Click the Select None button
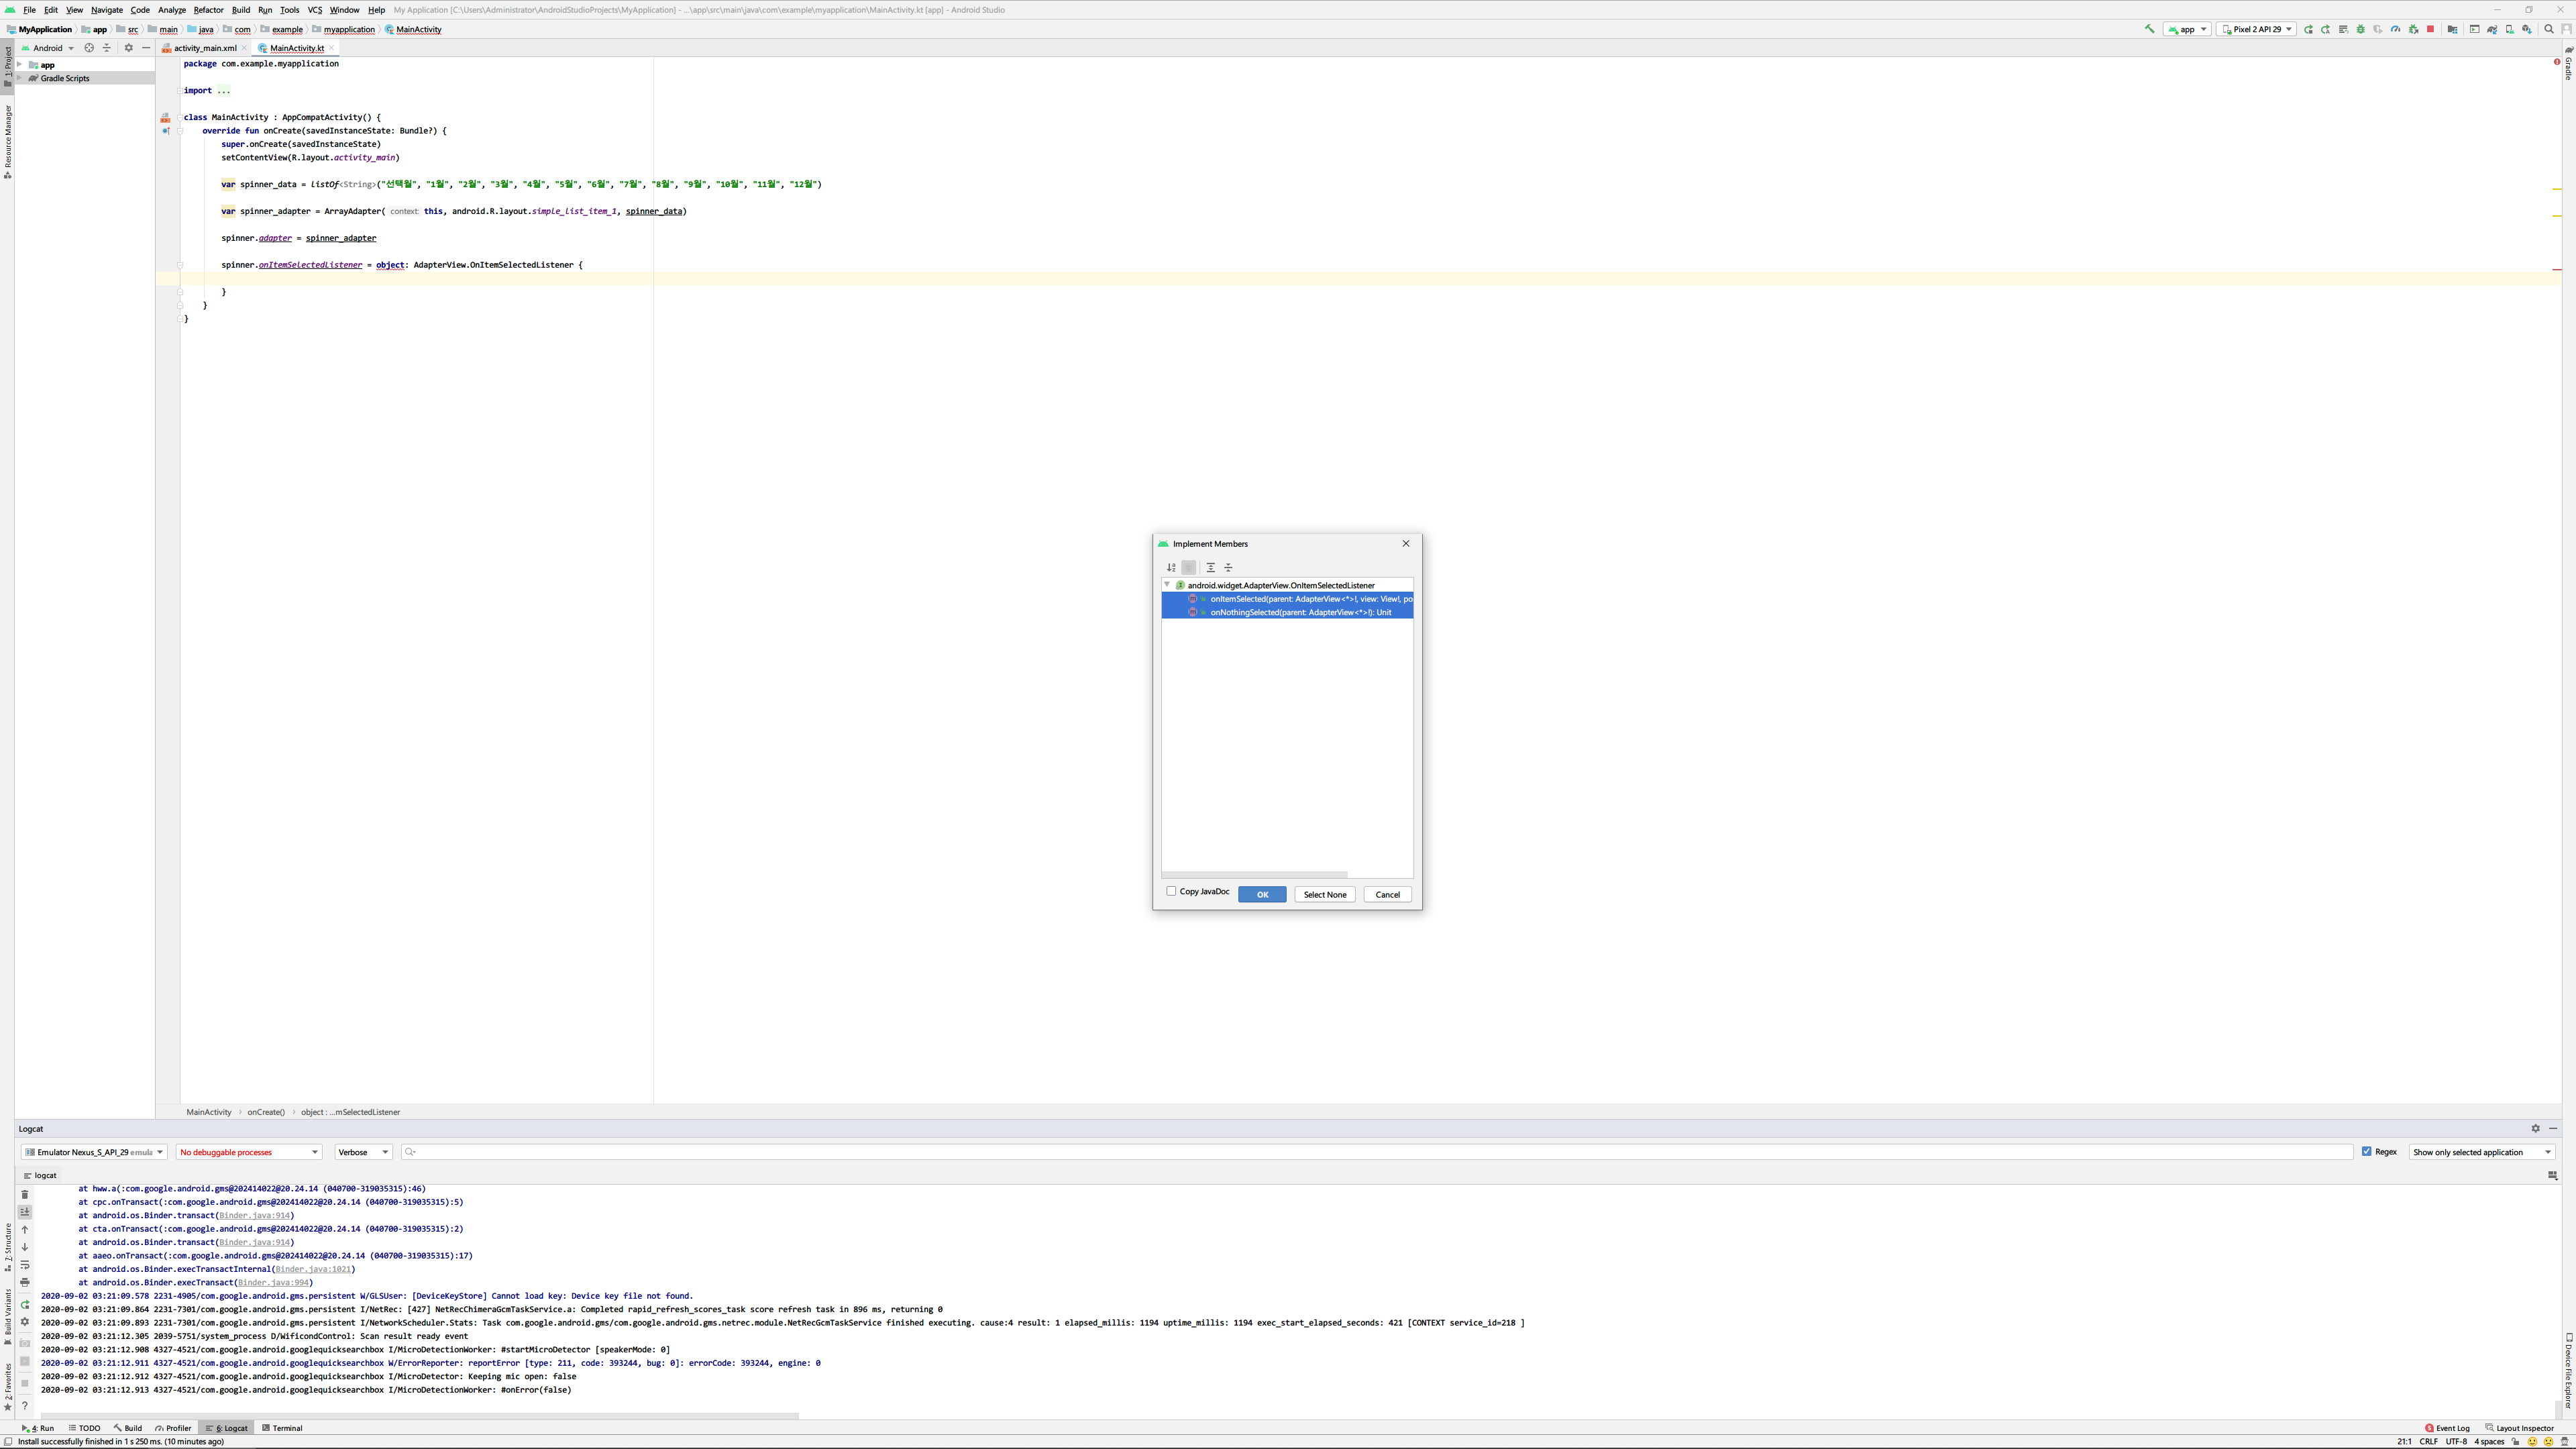Image resolution: width=2576 pixels, height=1449 pixels. pyautogui.click(x=1324, y=895)
